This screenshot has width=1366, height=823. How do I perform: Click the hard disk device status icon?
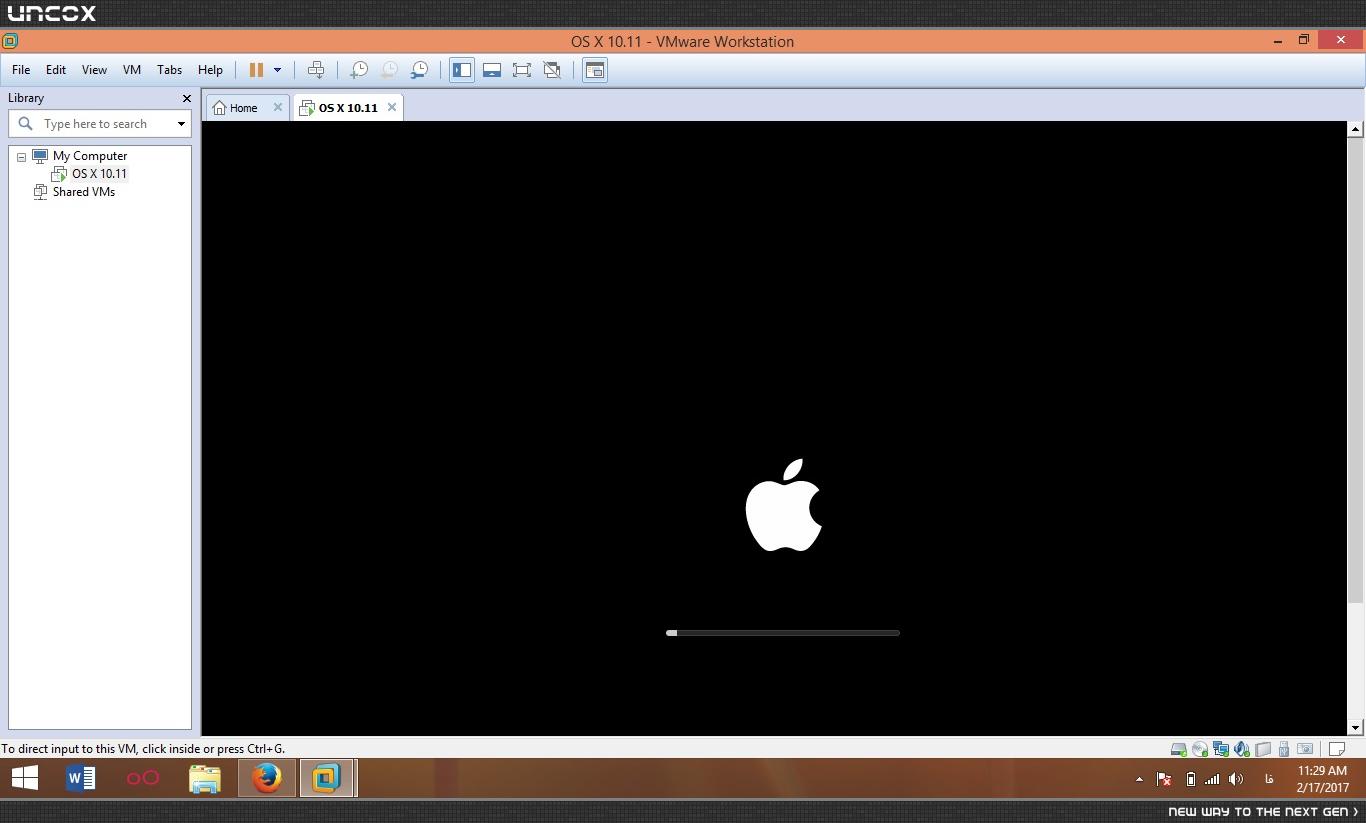pos(1179,749)
